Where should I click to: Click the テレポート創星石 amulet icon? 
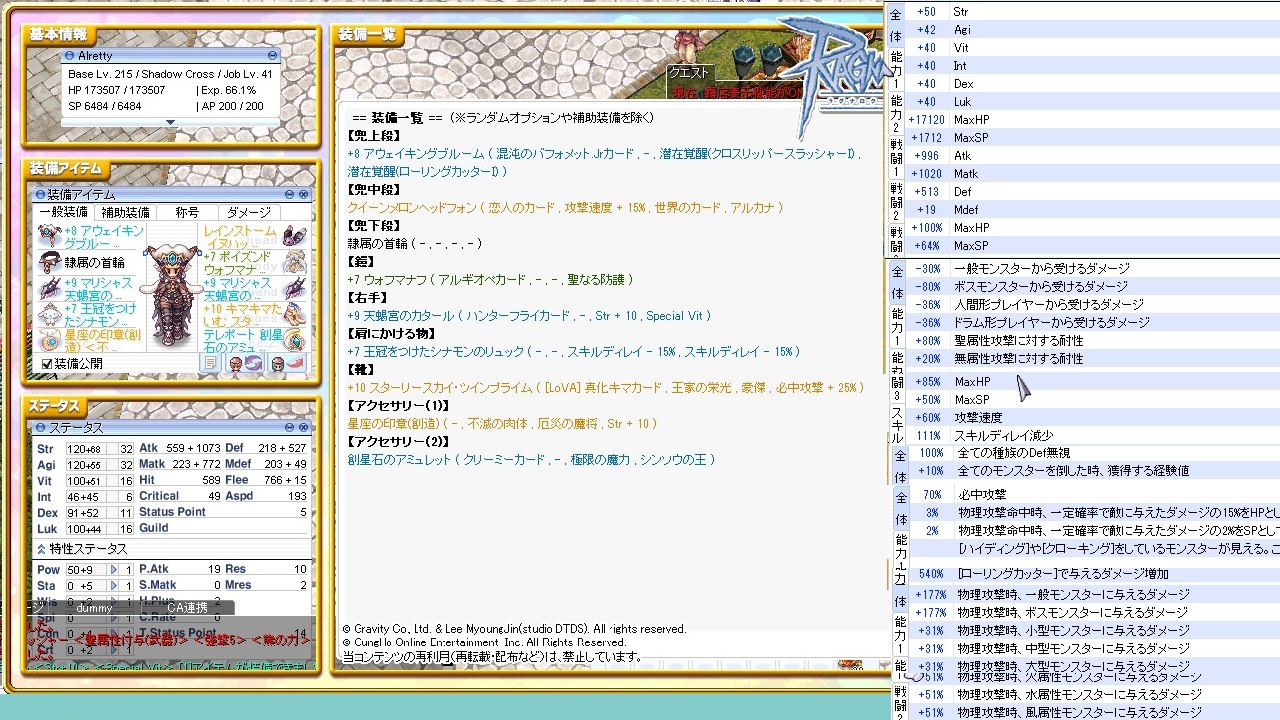[294, 340]
